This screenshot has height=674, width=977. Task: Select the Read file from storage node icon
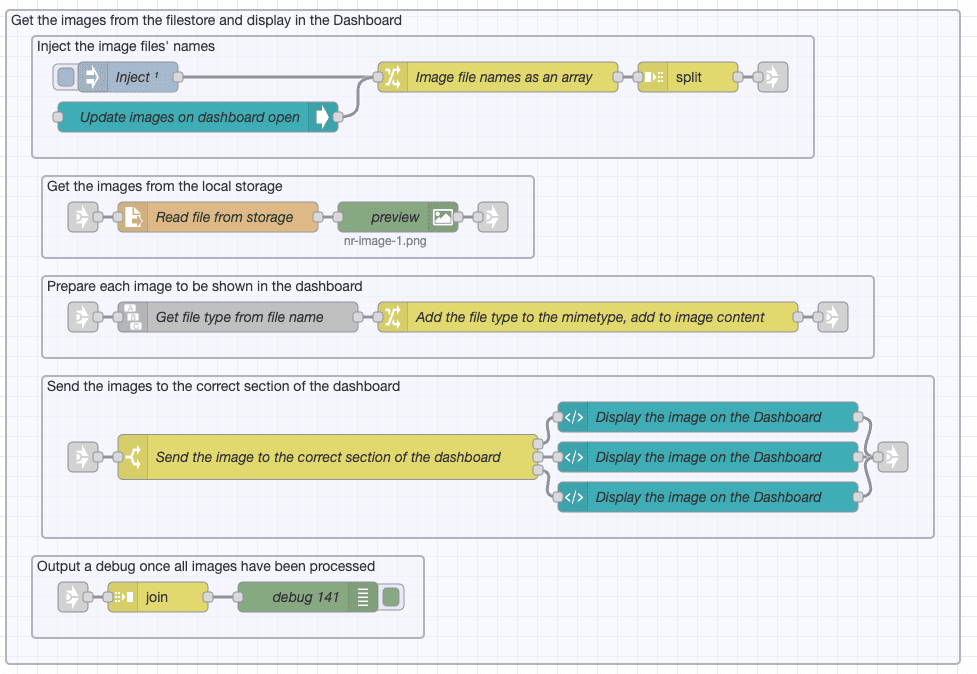[132, 217]
